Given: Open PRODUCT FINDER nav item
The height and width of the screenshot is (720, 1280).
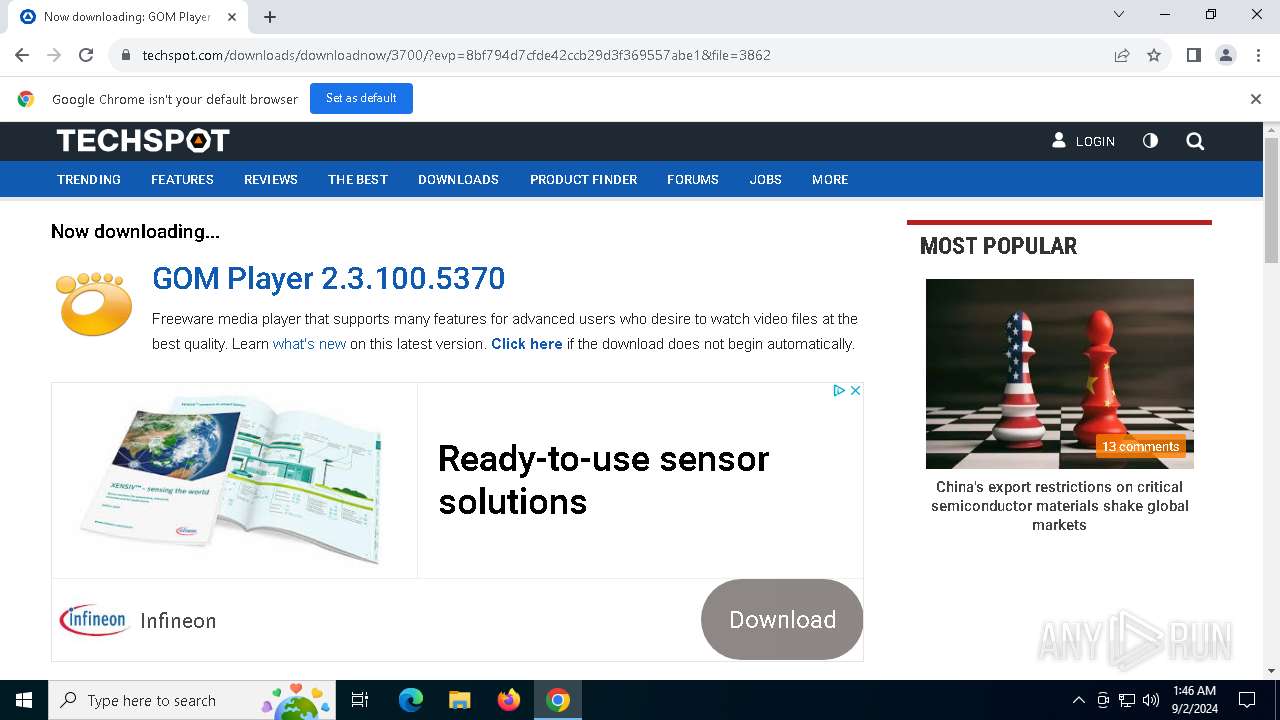Looking at the screenshot, I should (x=583, y=180).
